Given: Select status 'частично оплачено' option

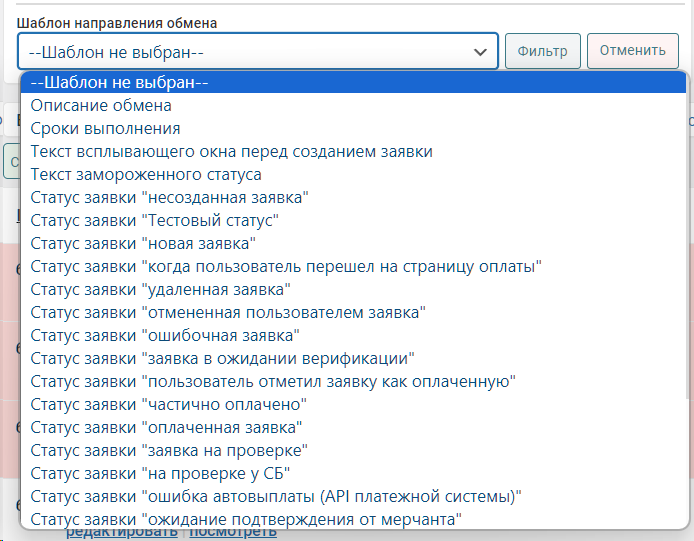Looking at the screenshot, I should (168, 404).
